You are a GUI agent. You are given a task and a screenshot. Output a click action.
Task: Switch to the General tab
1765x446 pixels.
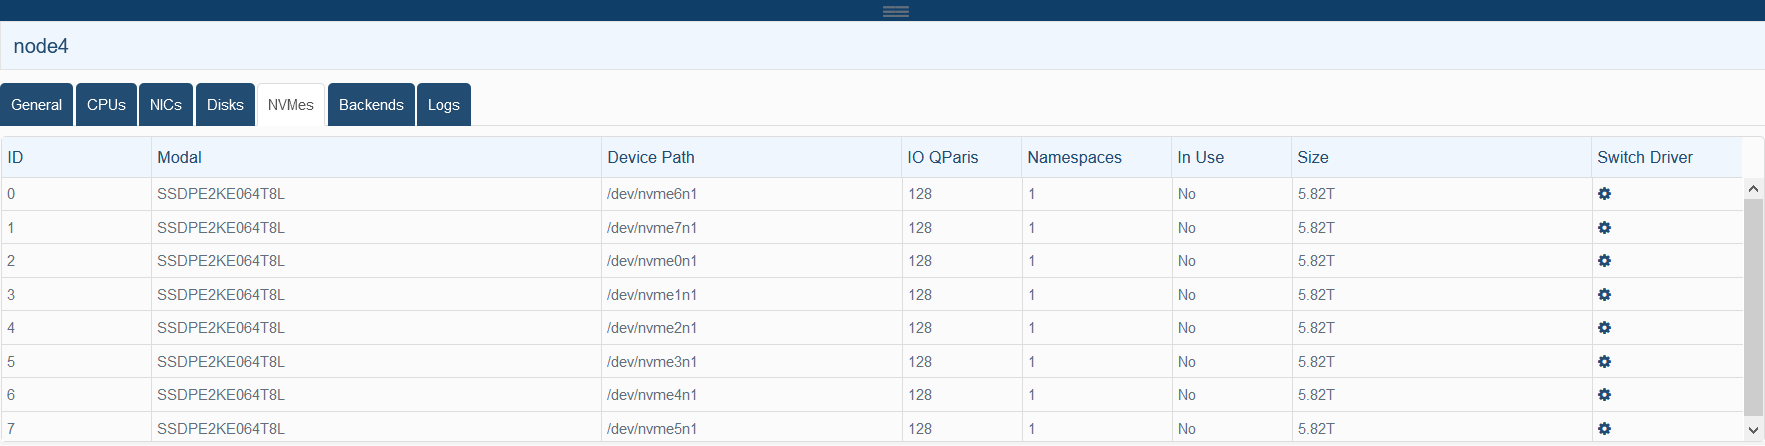pyautogui.click(x=37, y=105)
